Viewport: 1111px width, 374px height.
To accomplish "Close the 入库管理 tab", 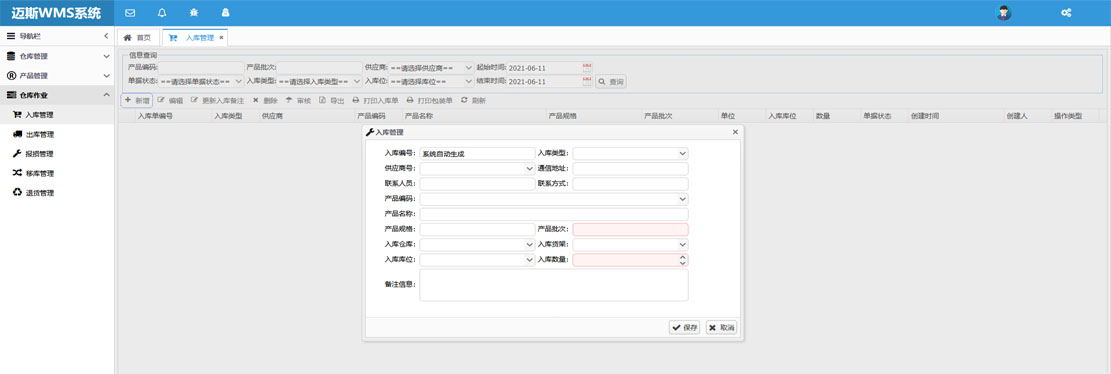I will tap(221, 38).
